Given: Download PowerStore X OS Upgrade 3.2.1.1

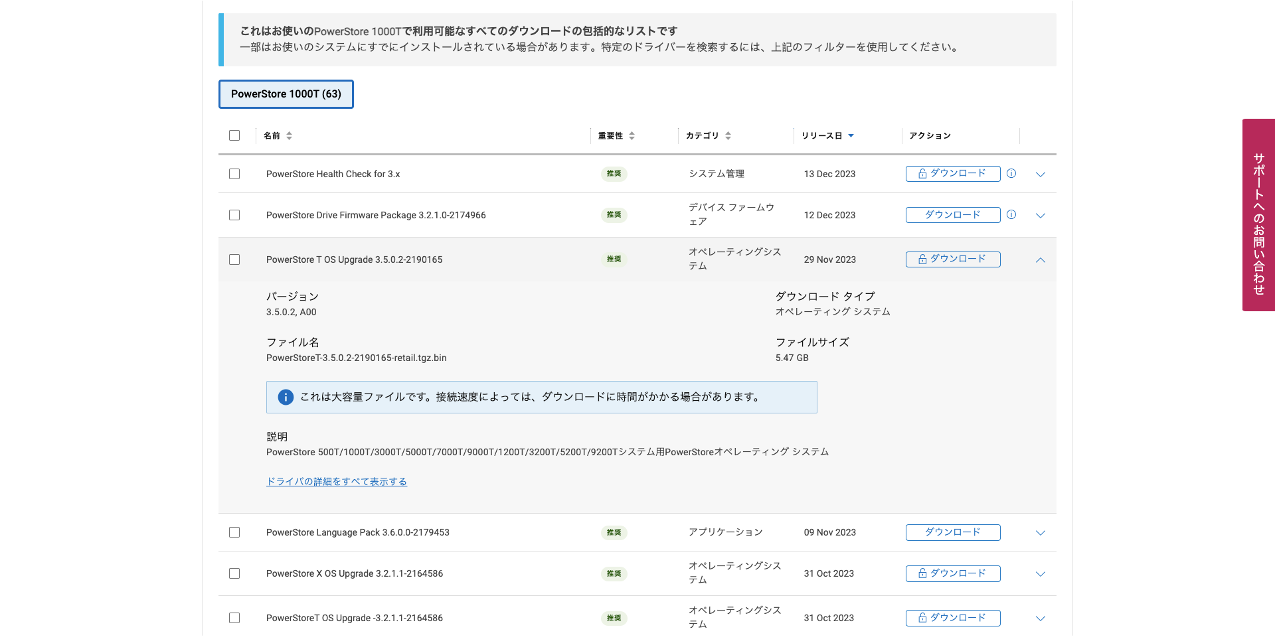Looking at the screenshot, I should pyautogui.click(x=953, y=573).
